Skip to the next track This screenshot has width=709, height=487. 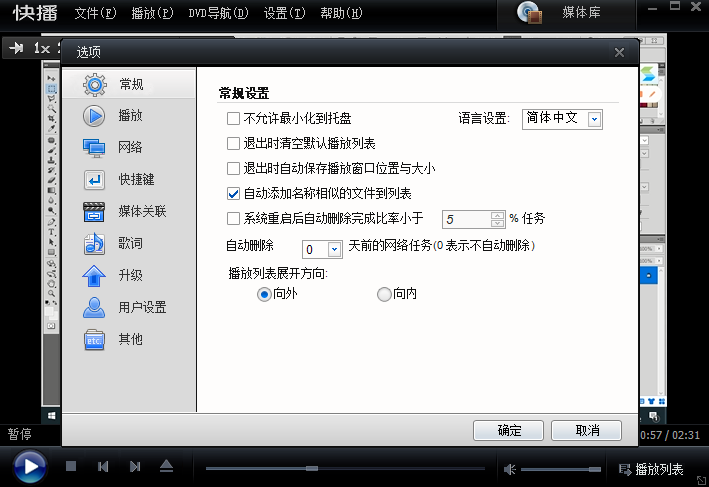tap(135, 467)
